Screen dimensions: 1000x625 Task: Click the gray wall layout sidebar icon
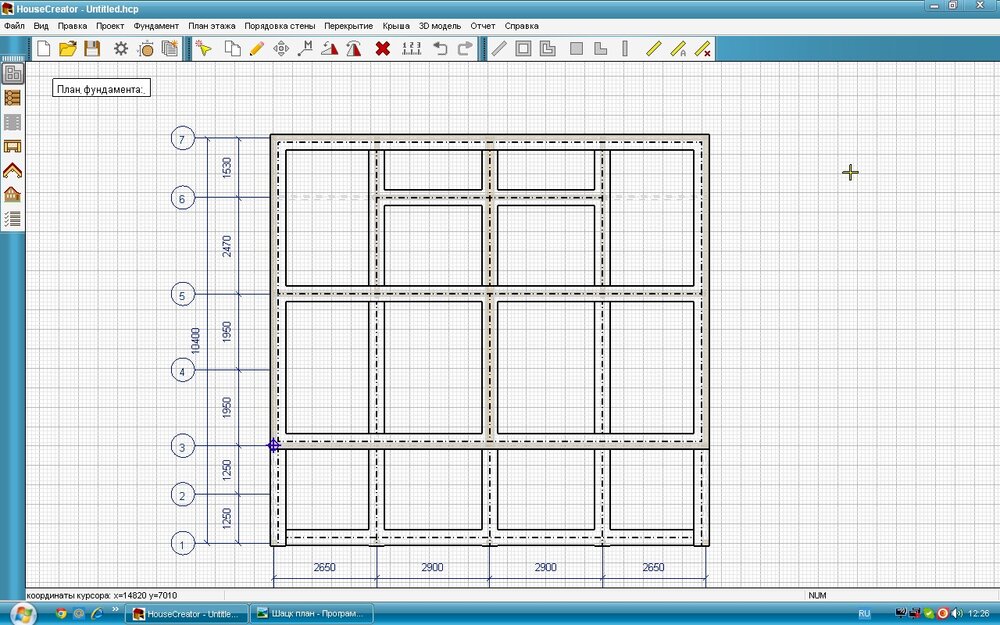pos(12,122)
